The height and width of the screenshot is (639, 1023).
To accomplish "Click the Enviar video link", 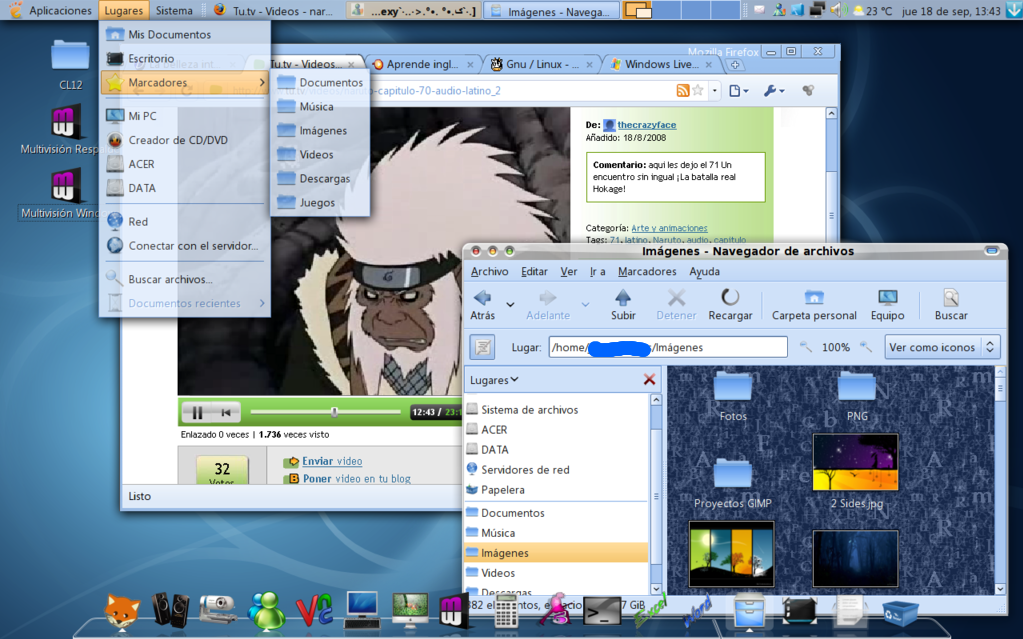I will [332, 461].
